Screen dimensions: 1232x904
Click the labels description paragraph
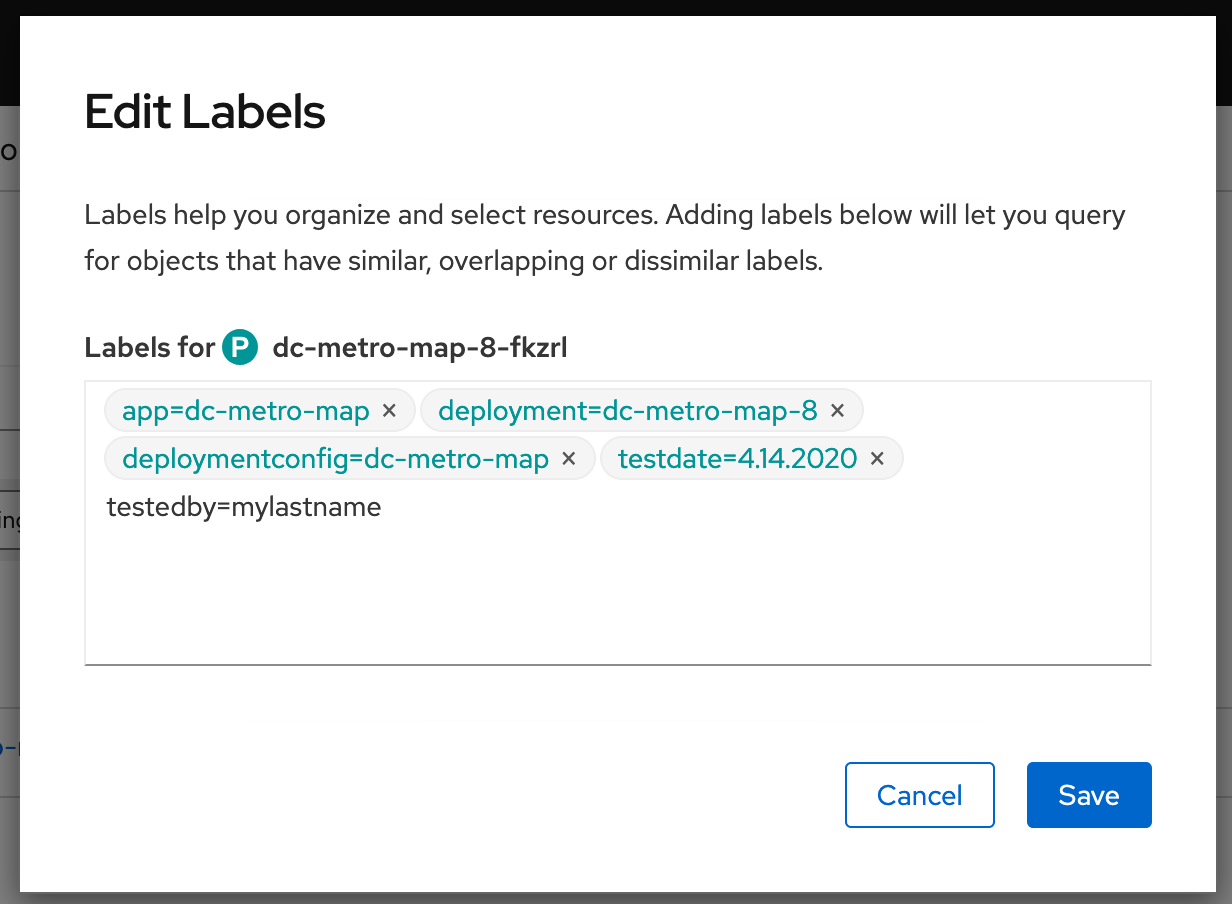click(x=604, y=239)
